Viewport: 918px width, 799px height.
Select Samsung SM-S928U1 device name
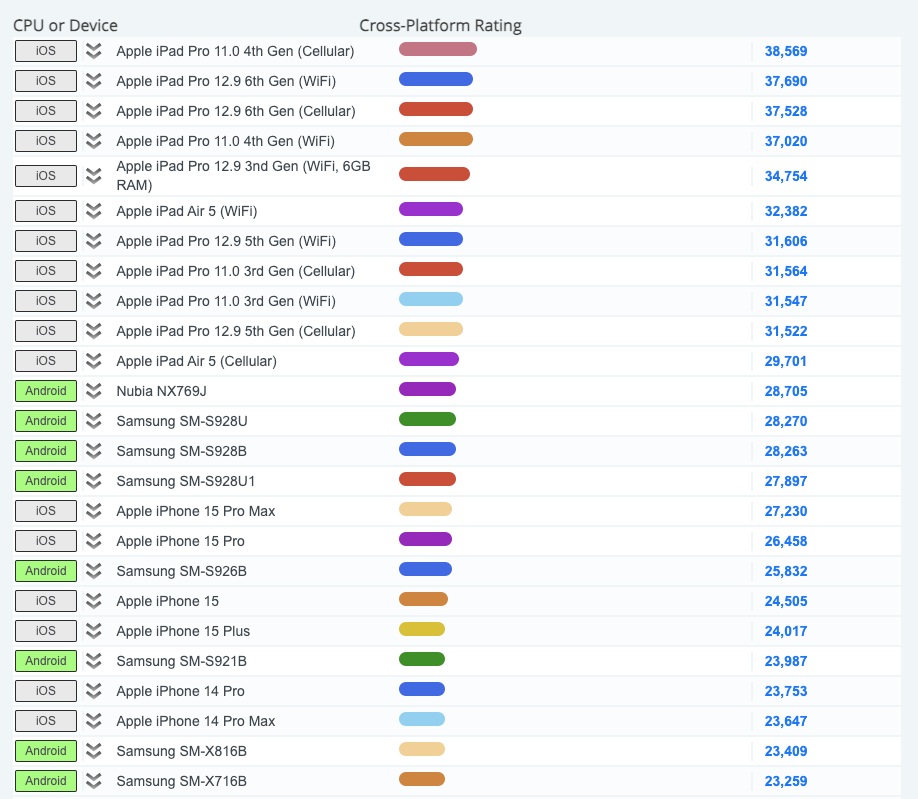(x=186, y=481)
